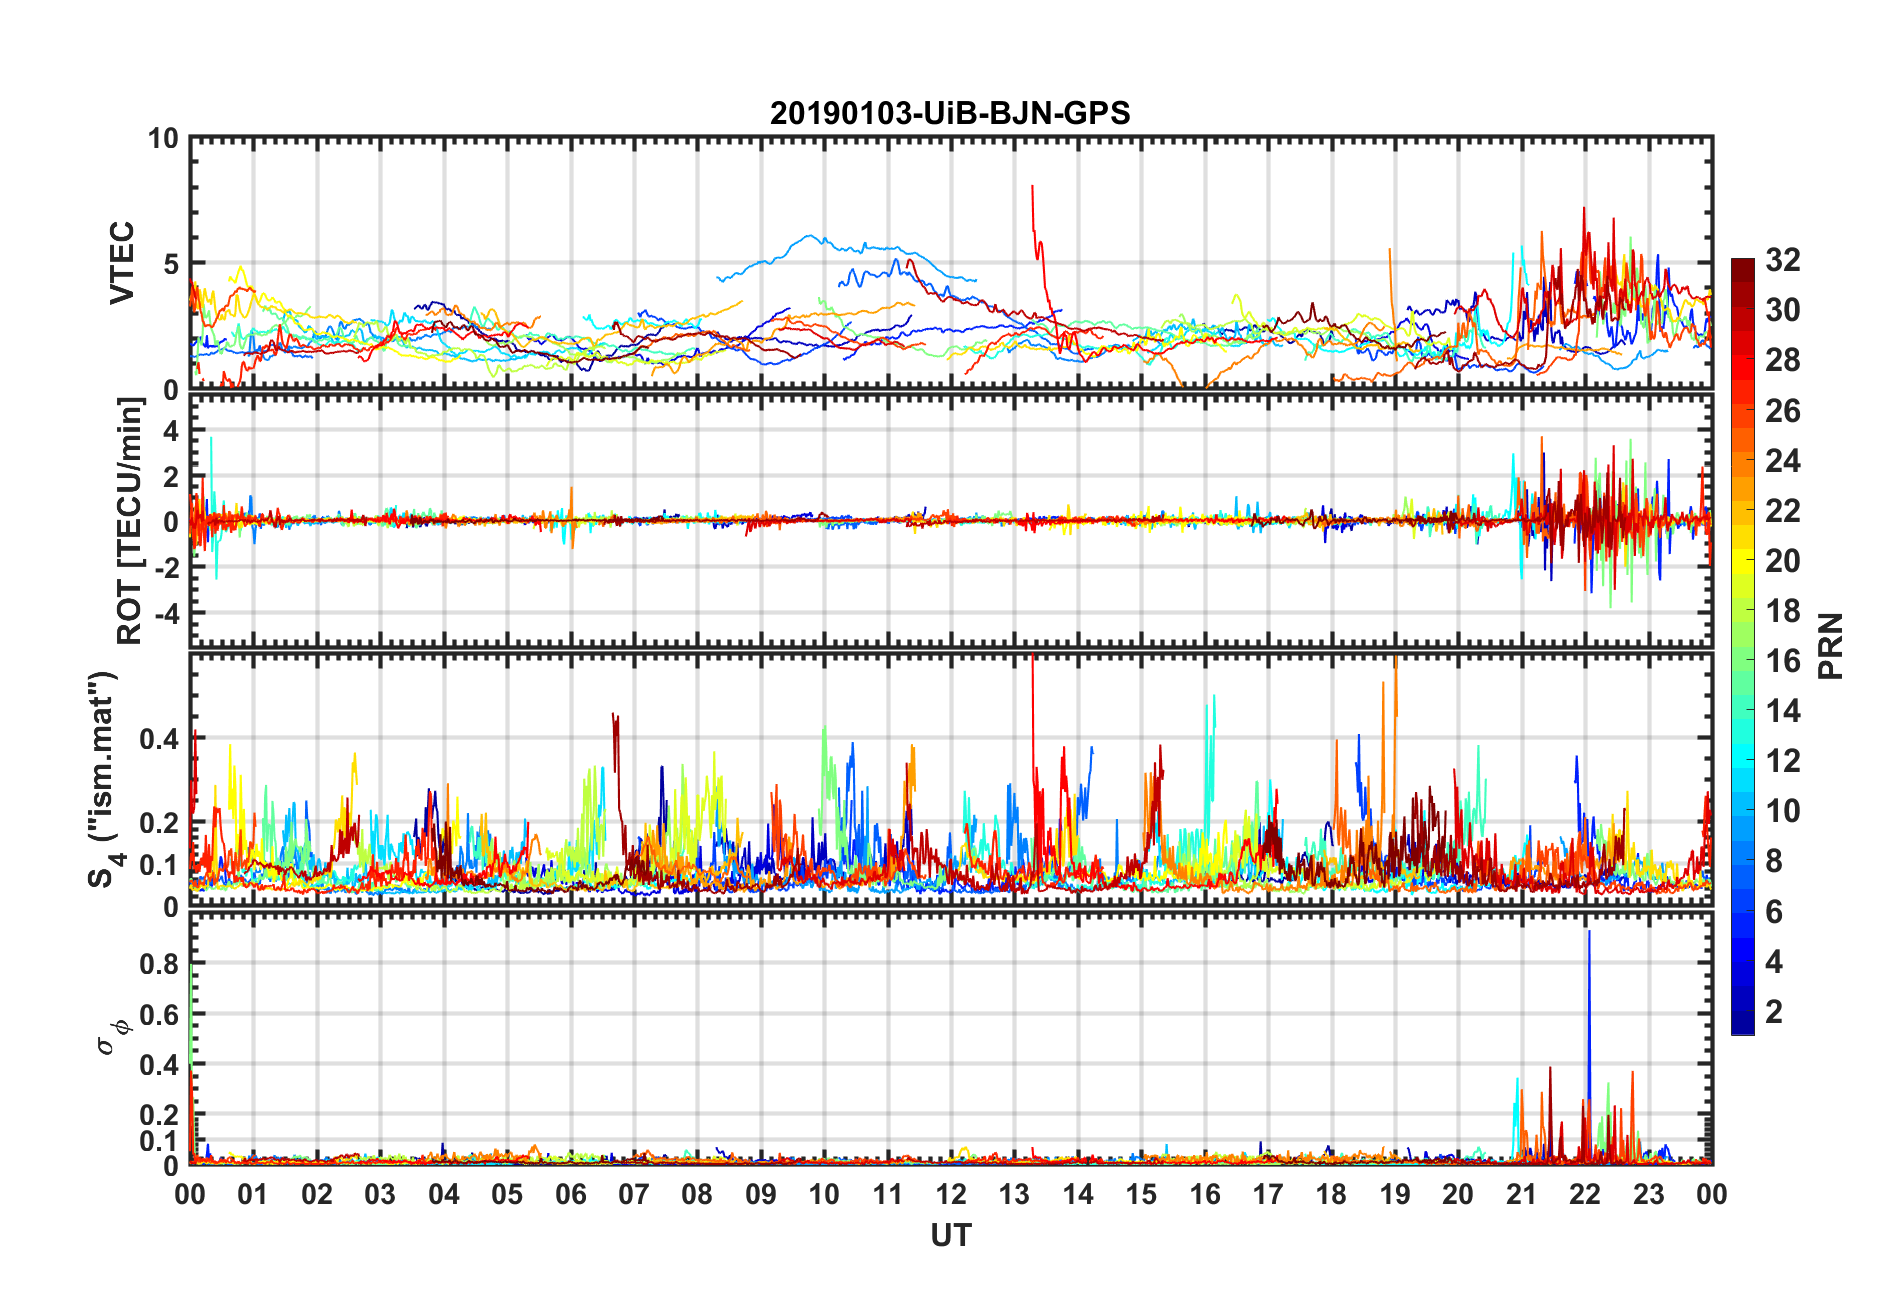
Task: Click PRN colorbar tick label 20
Action: pyautogui.click(x=1782, y=560)
